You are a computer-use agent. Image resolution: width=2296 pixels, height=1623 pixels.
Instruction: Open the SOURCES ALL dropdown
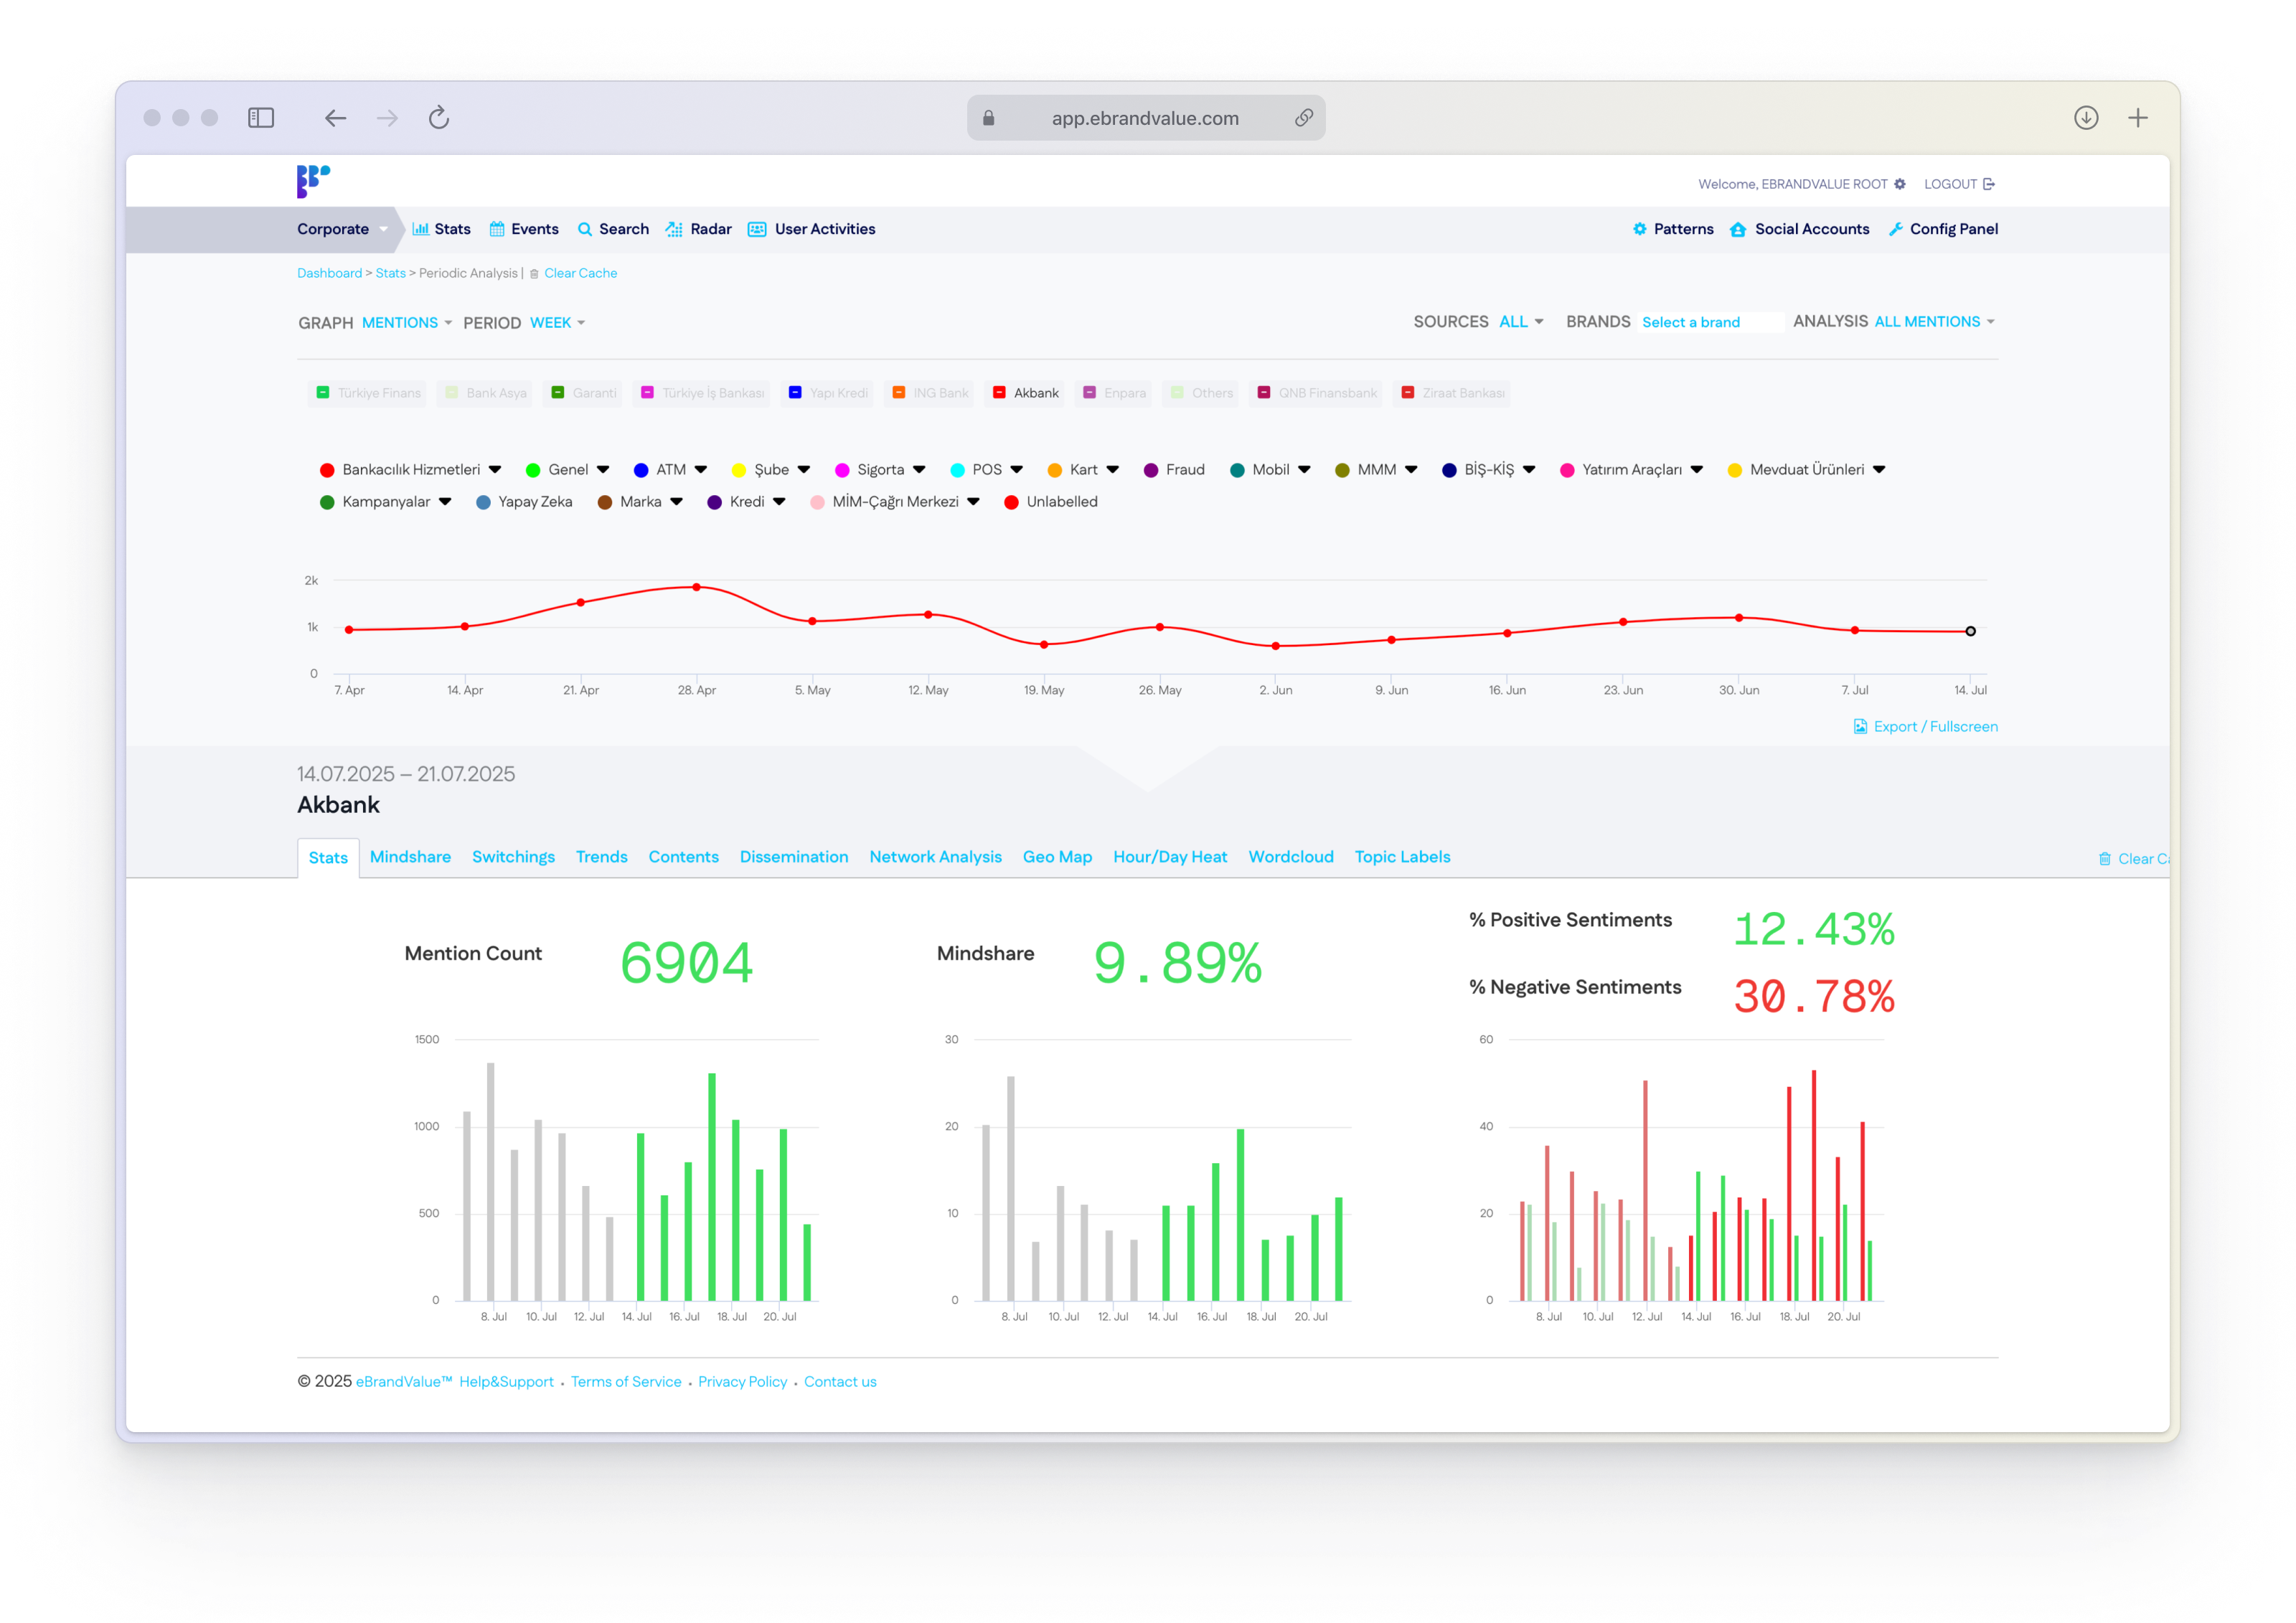coord(1519,321)
